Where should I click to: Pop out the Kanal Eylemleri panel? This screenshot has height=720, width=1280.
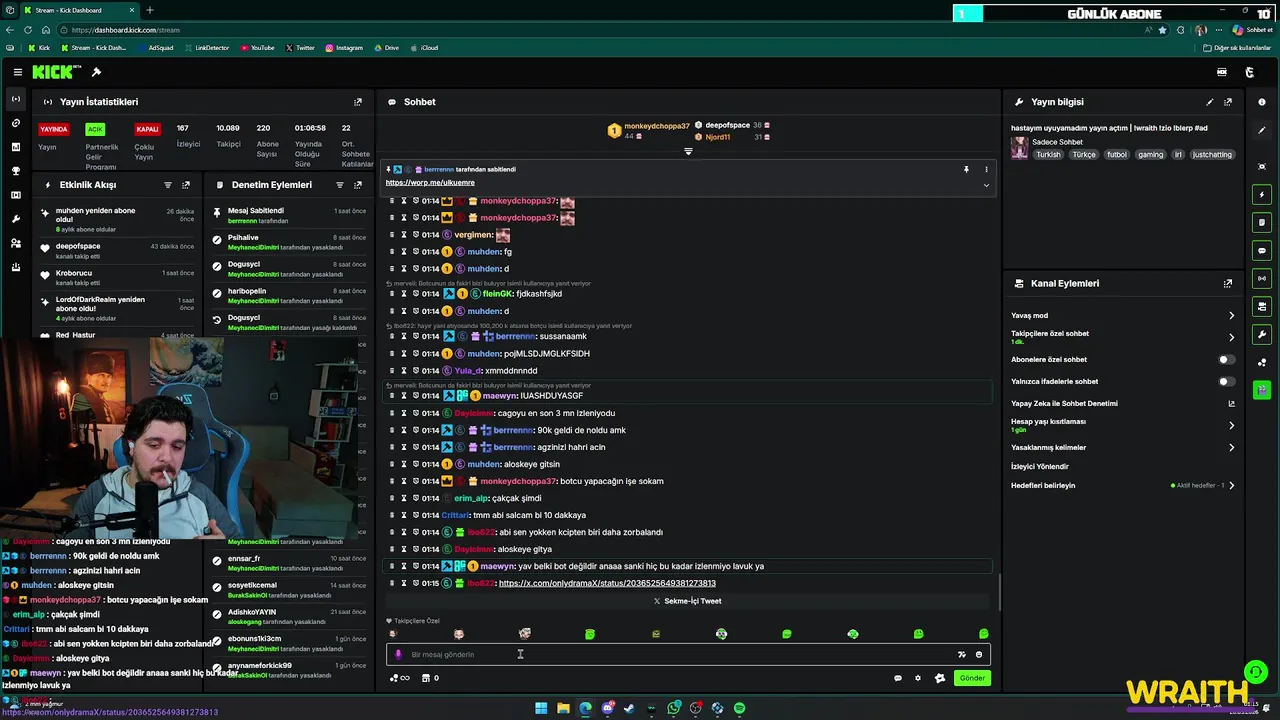(x=1228, y=283)
